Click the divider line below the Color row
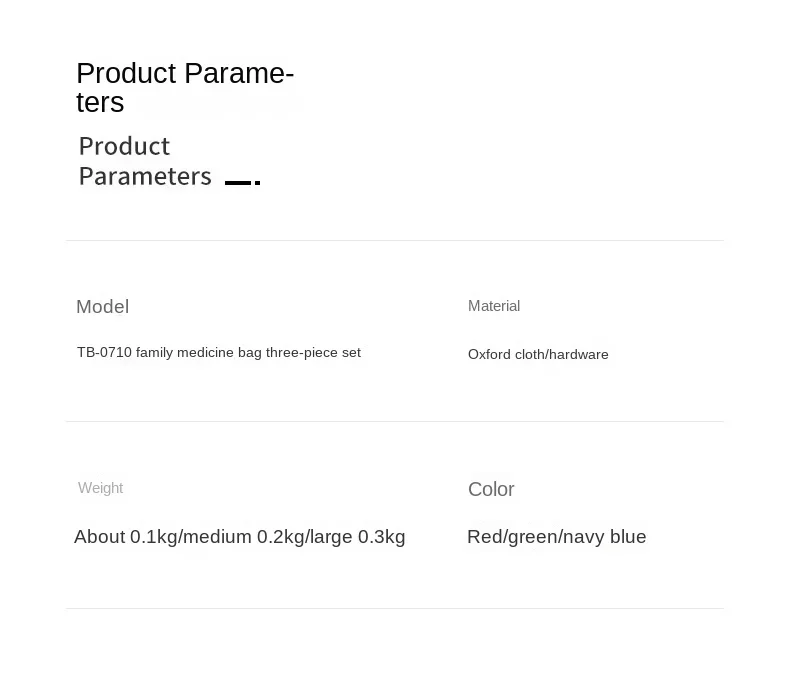The height and width of the screenshot is (675, 790). pos(395,608)
